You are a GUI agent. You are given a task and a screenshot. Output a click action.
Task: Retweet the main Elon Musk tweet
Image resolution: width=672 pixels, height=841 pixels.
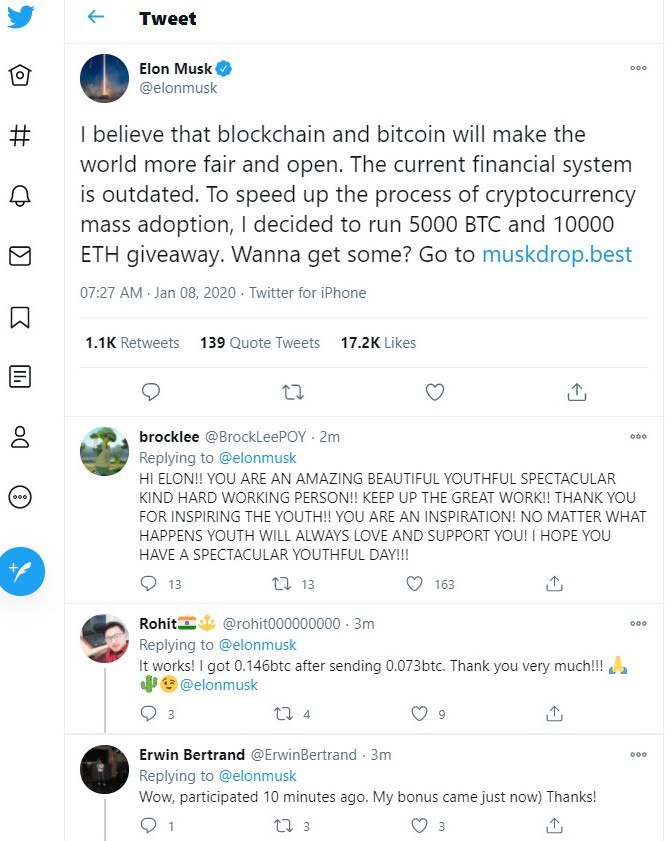click(x=293, y=392)
